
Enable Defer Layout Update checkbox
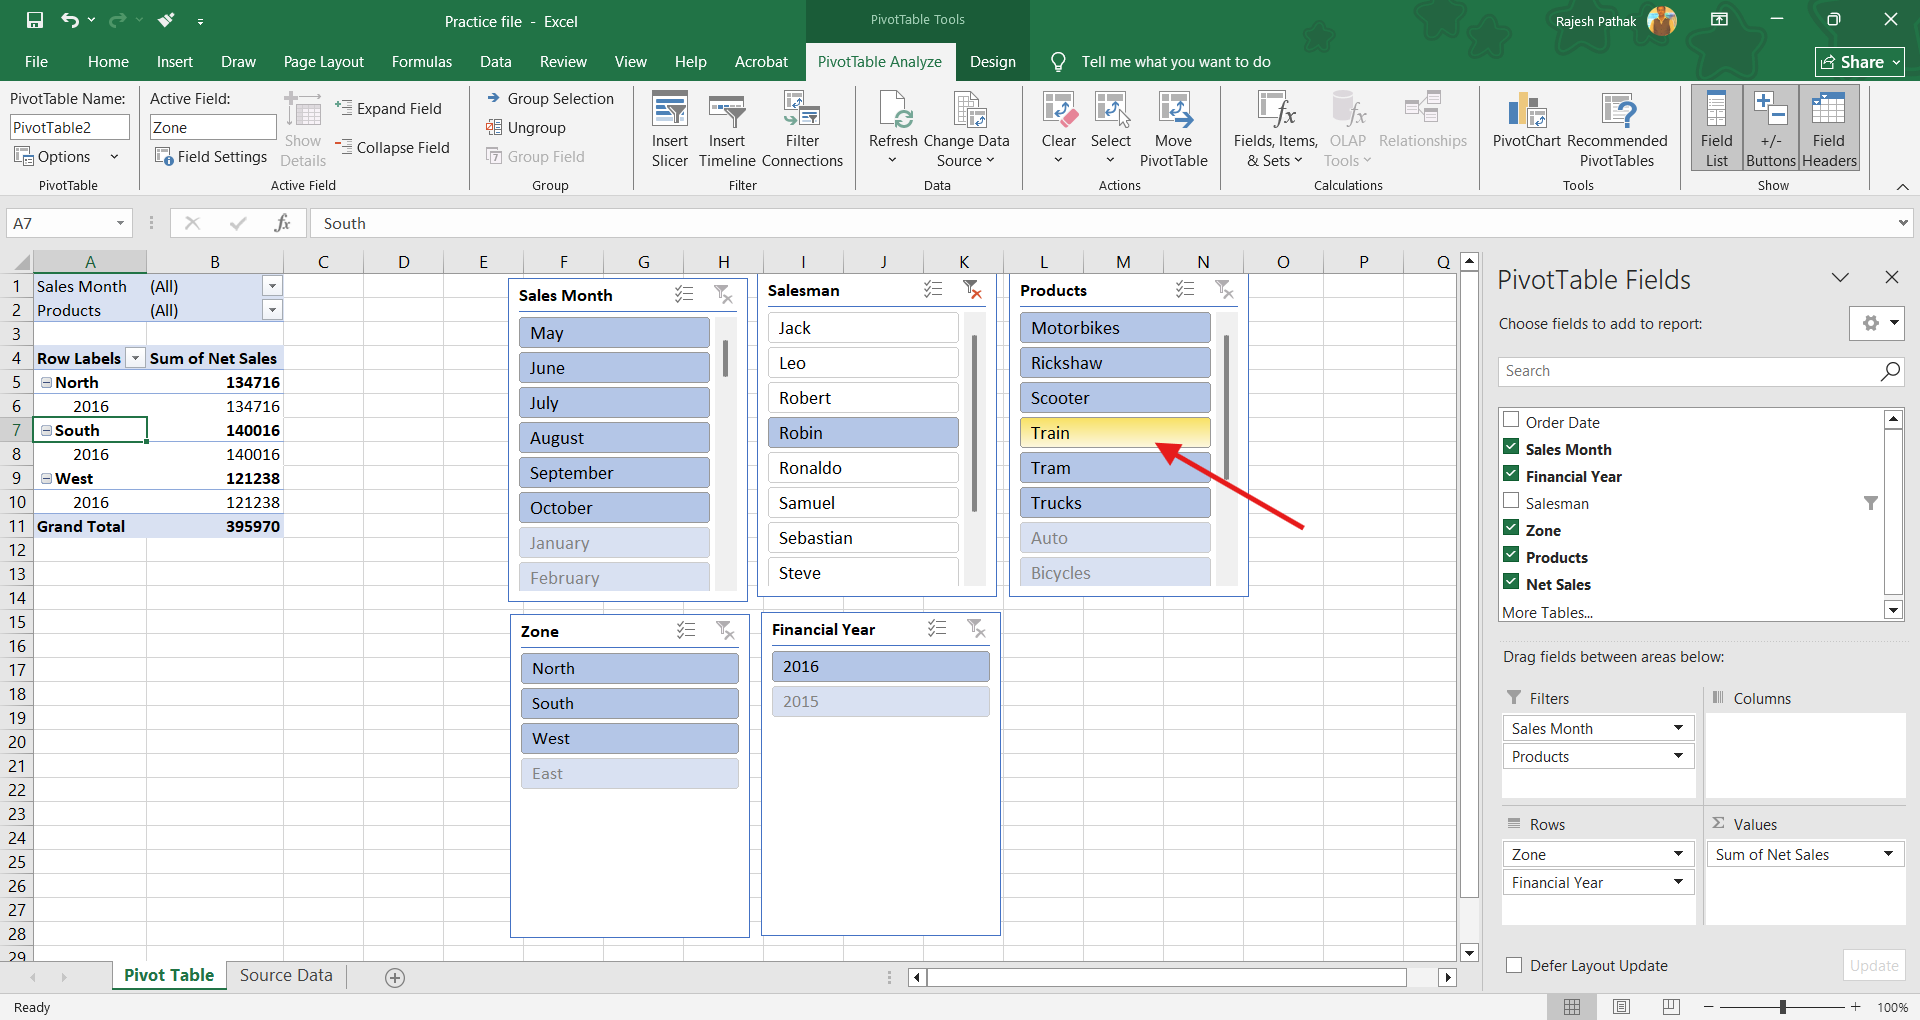(x=1514, y=965)
